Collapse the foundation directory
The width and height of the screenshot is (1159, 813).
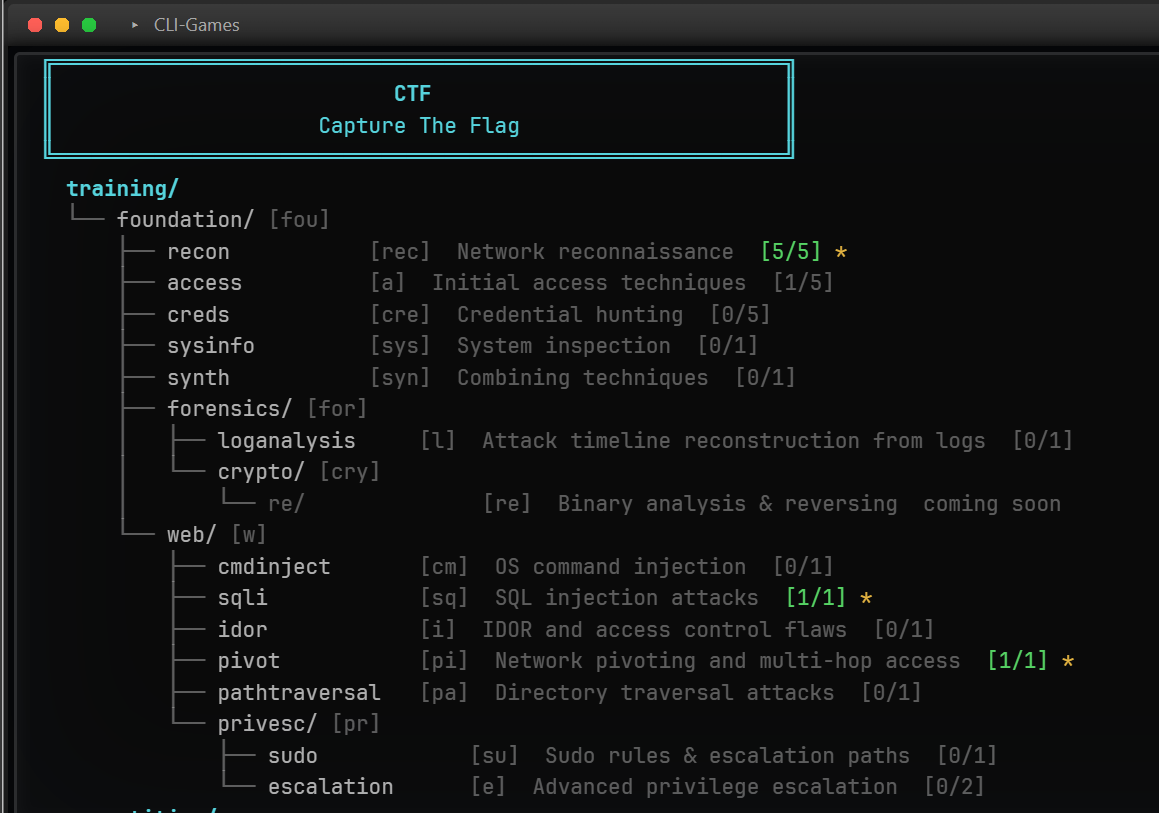[185, 219]
